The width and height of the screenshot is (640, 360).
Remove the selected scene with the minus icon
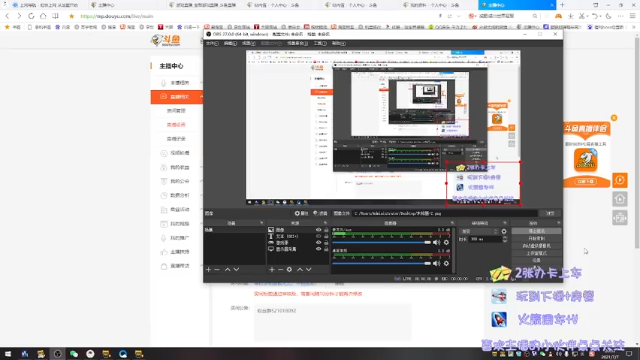[x=217, y=269]
